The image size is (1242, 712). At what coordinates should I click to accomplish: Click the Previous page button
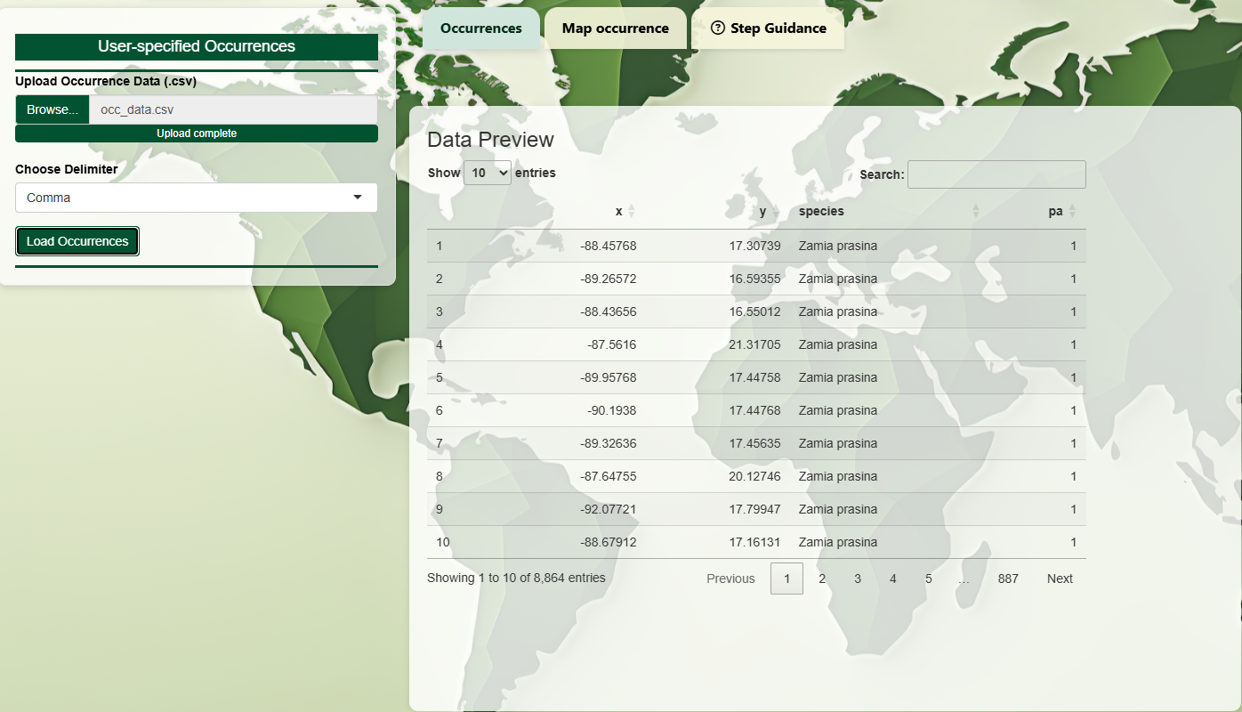(730, 578)
